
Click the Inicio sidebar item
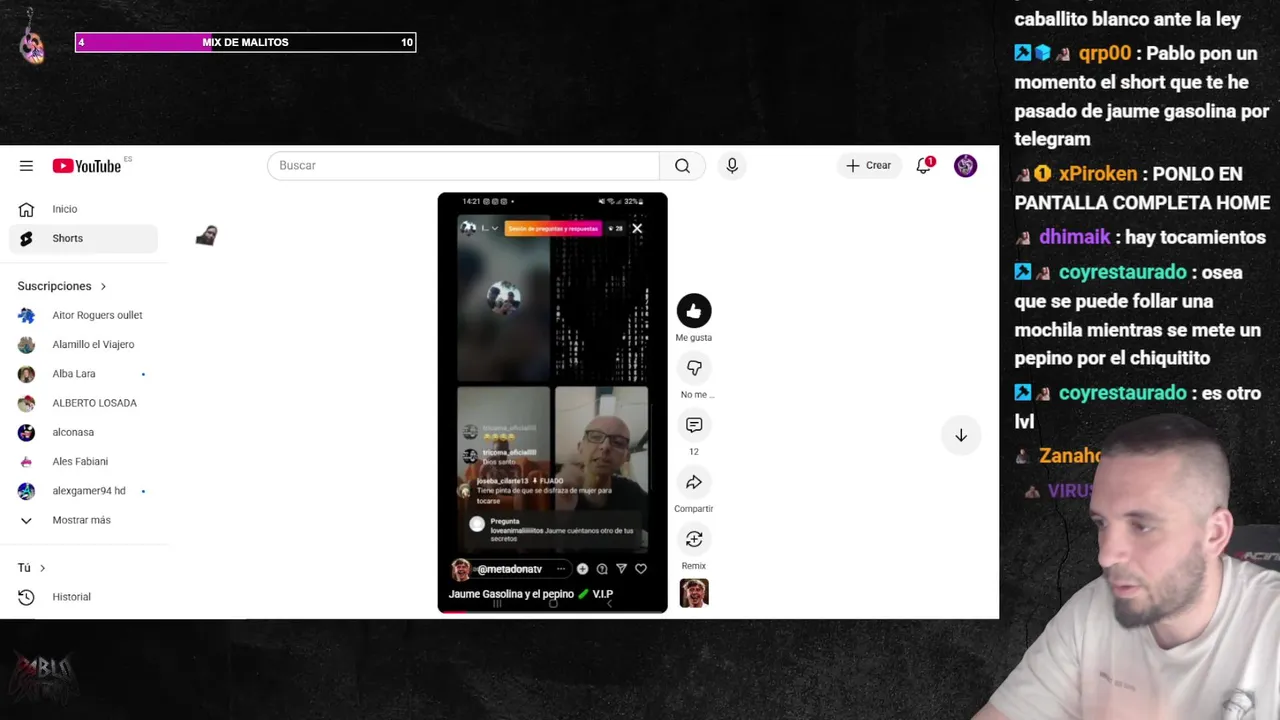[x=84, y=209]
